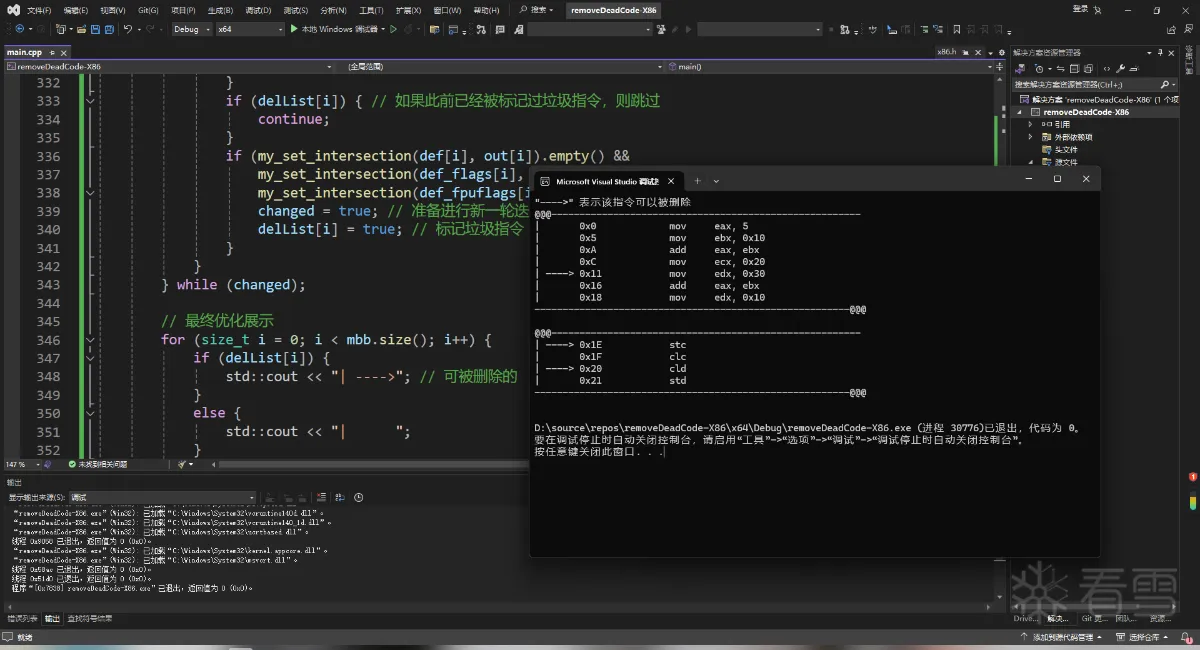
Task: Click the sync with active document icon
Action: (x=1060, y=69)
